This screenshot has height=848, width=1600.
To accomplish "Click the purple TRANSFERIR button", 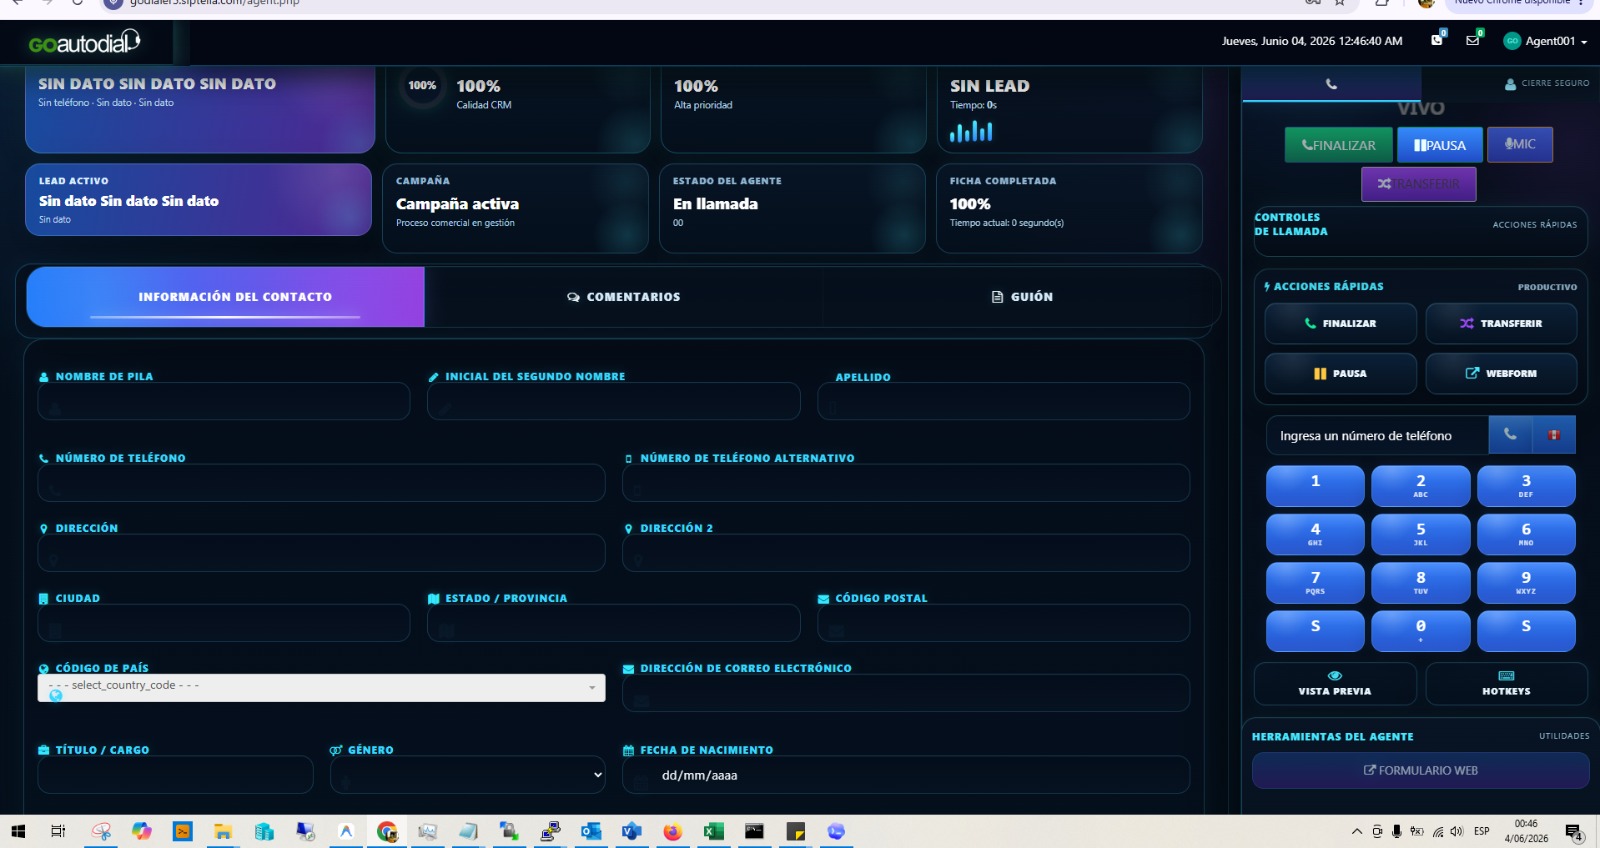I will [1418, 184].
